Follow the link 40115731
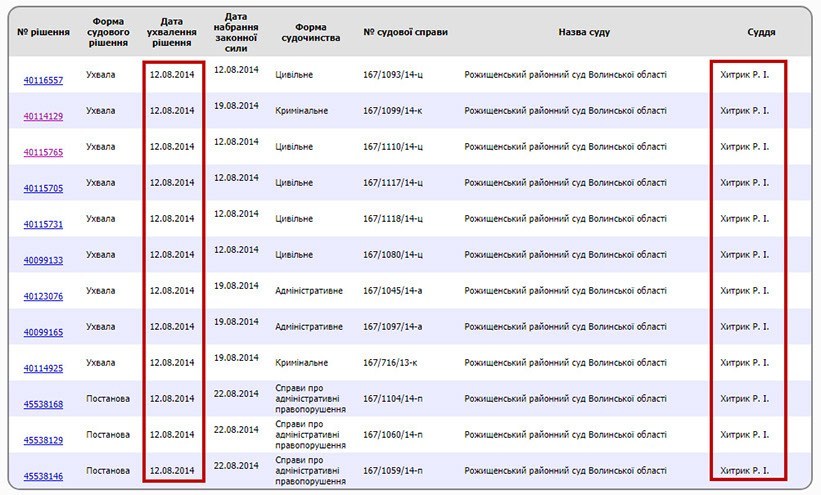This screenshot has height=495, width=821. [43, 224]
